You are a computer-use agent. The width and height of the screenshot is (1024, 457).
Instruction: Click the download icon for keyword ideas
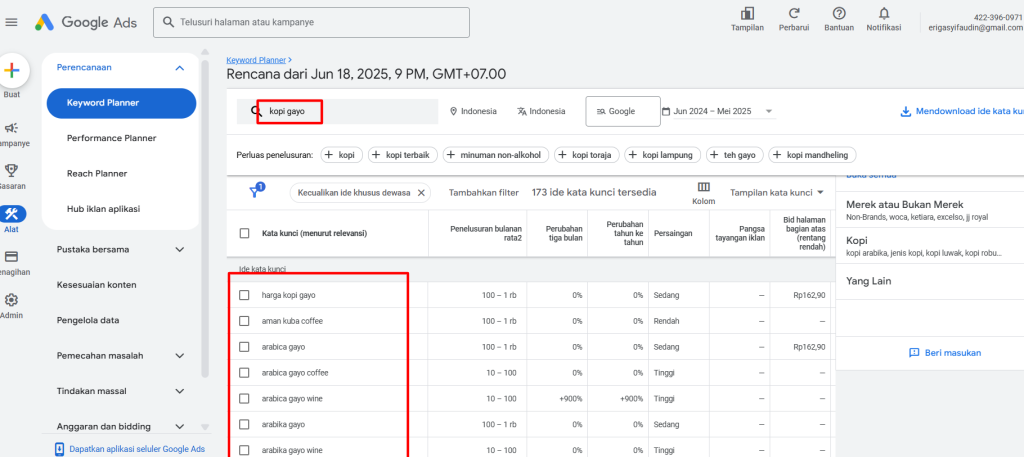905,112
